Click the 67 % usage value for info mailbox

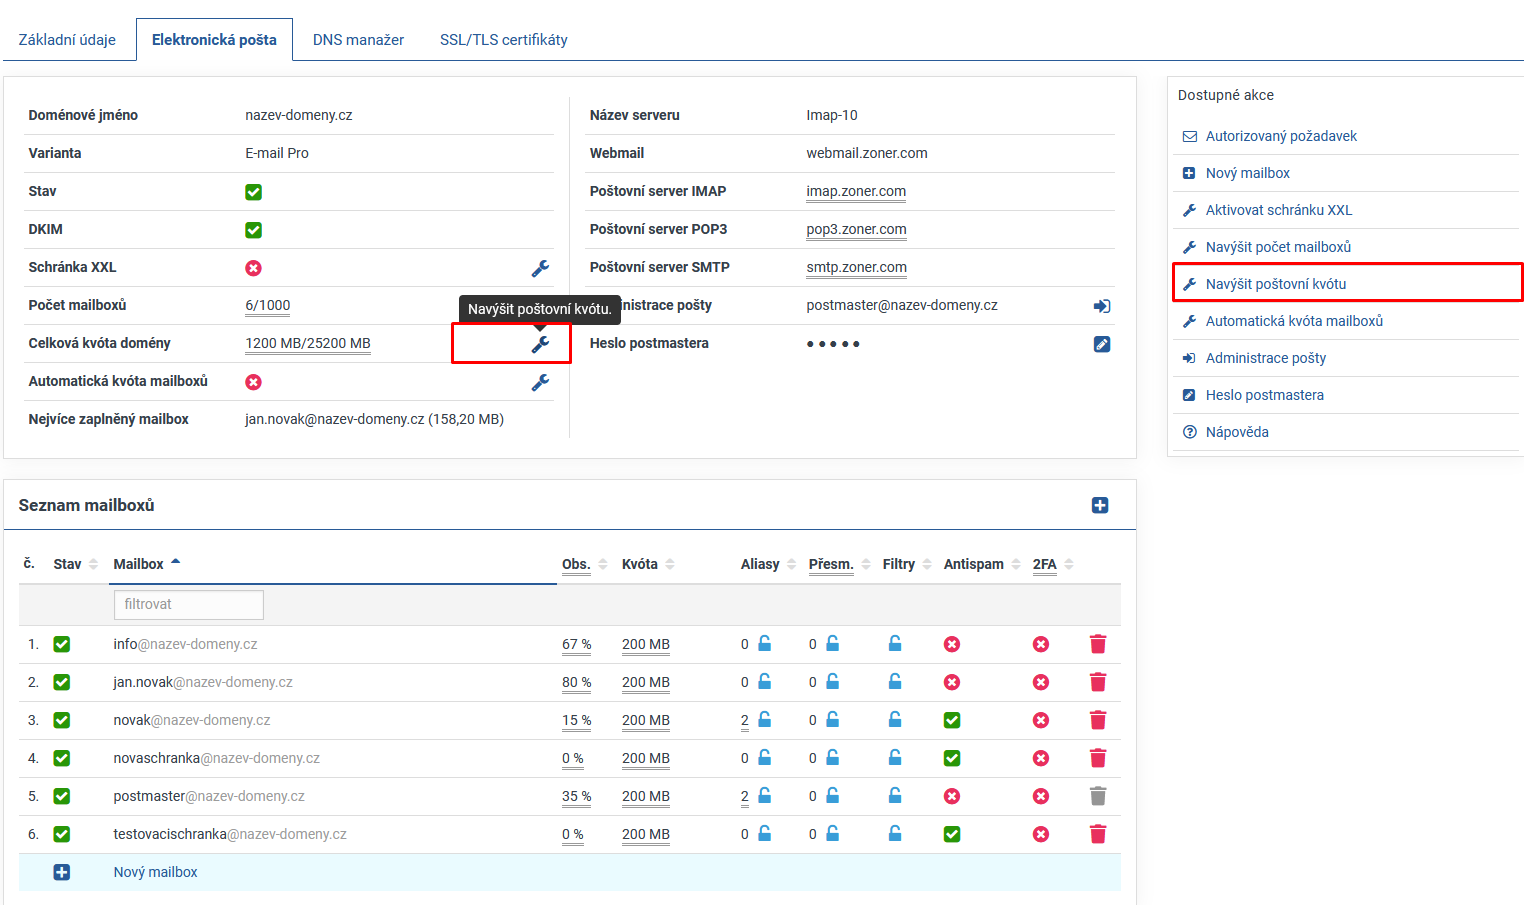576,644
